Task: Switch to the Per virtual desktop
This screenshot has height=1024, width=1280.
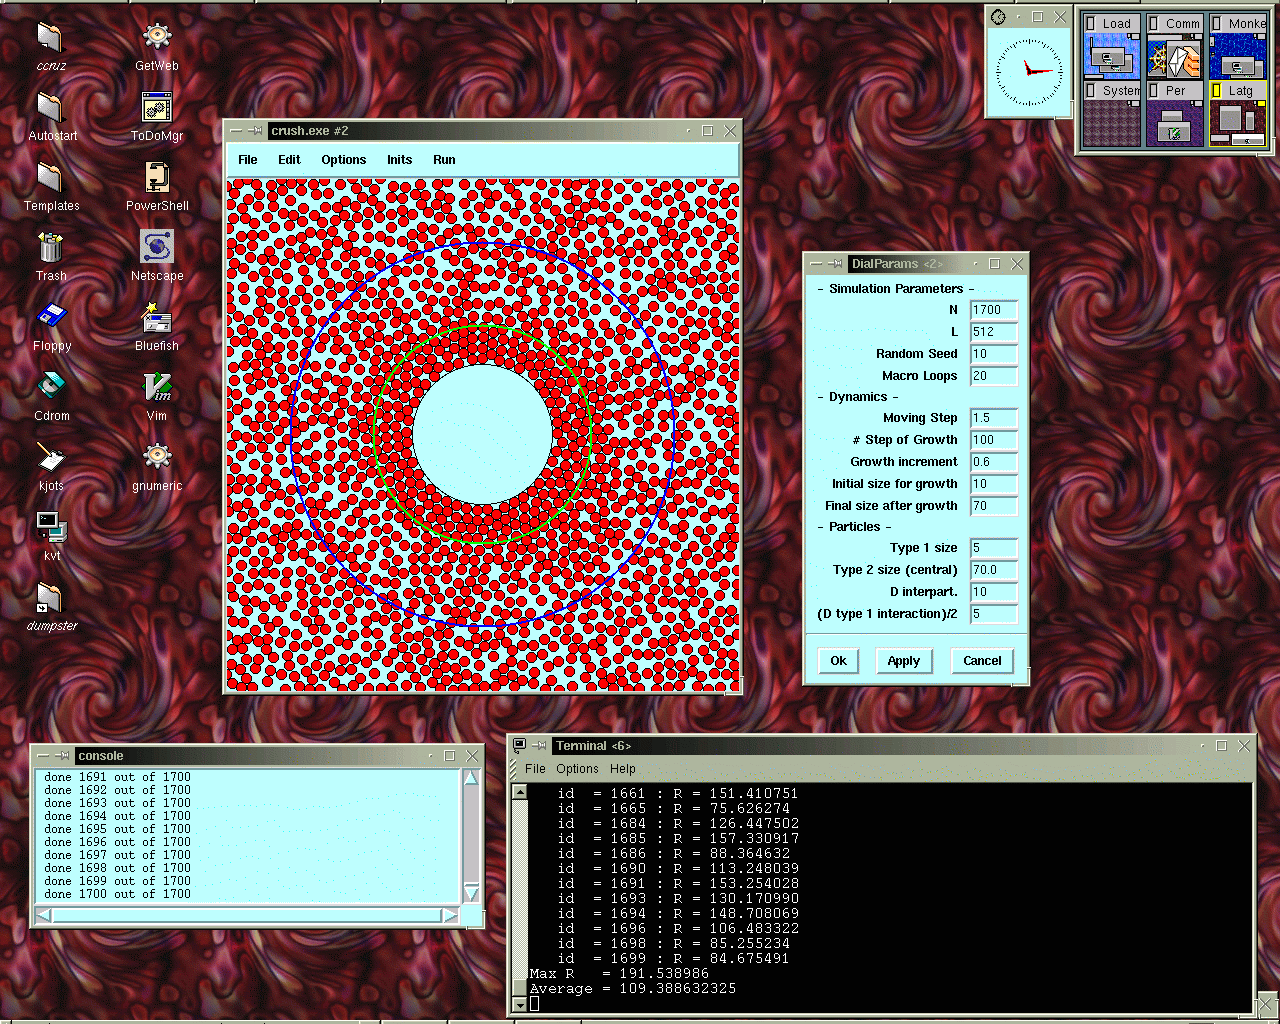Action: click(1174, 114)
